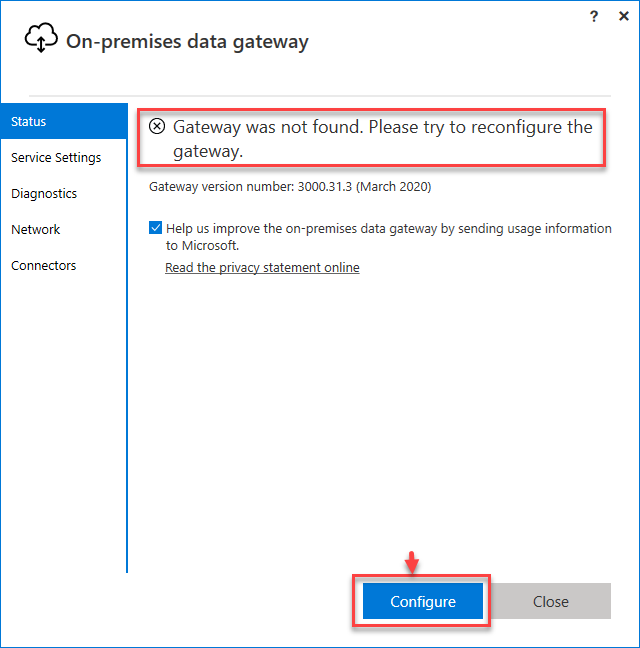Uncheck the usage information checkbox

pos(155,228)
